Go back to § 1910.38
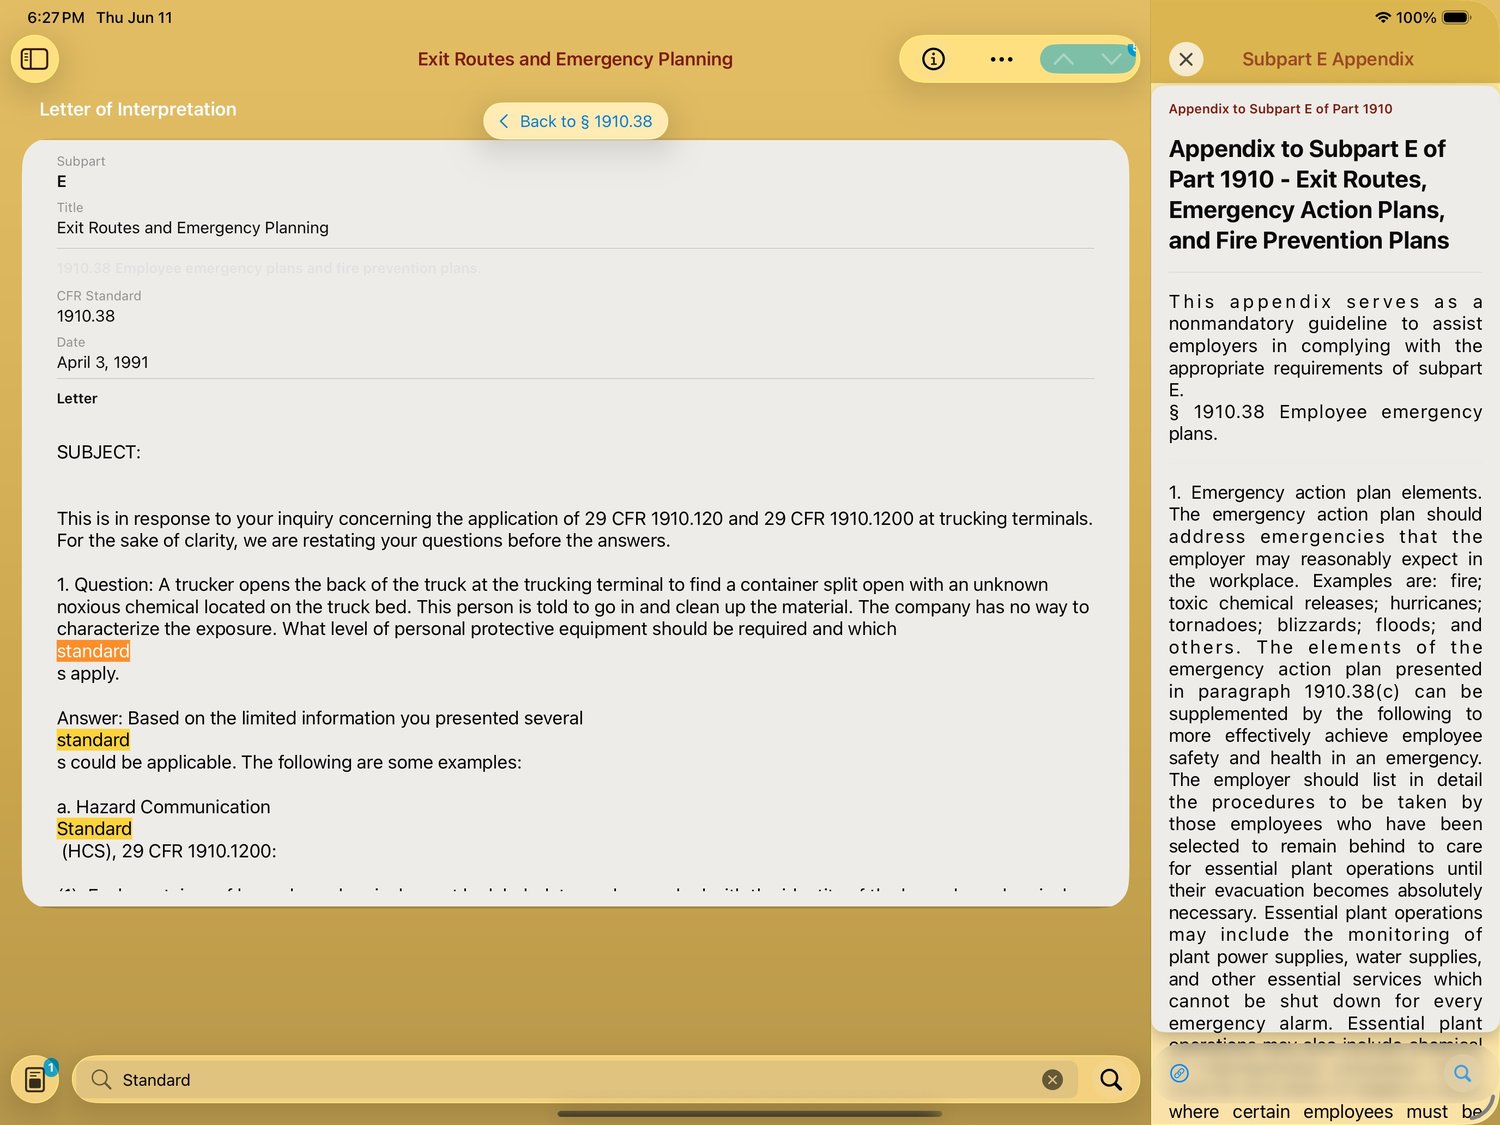The image size is (1500, 1125). 575,121
